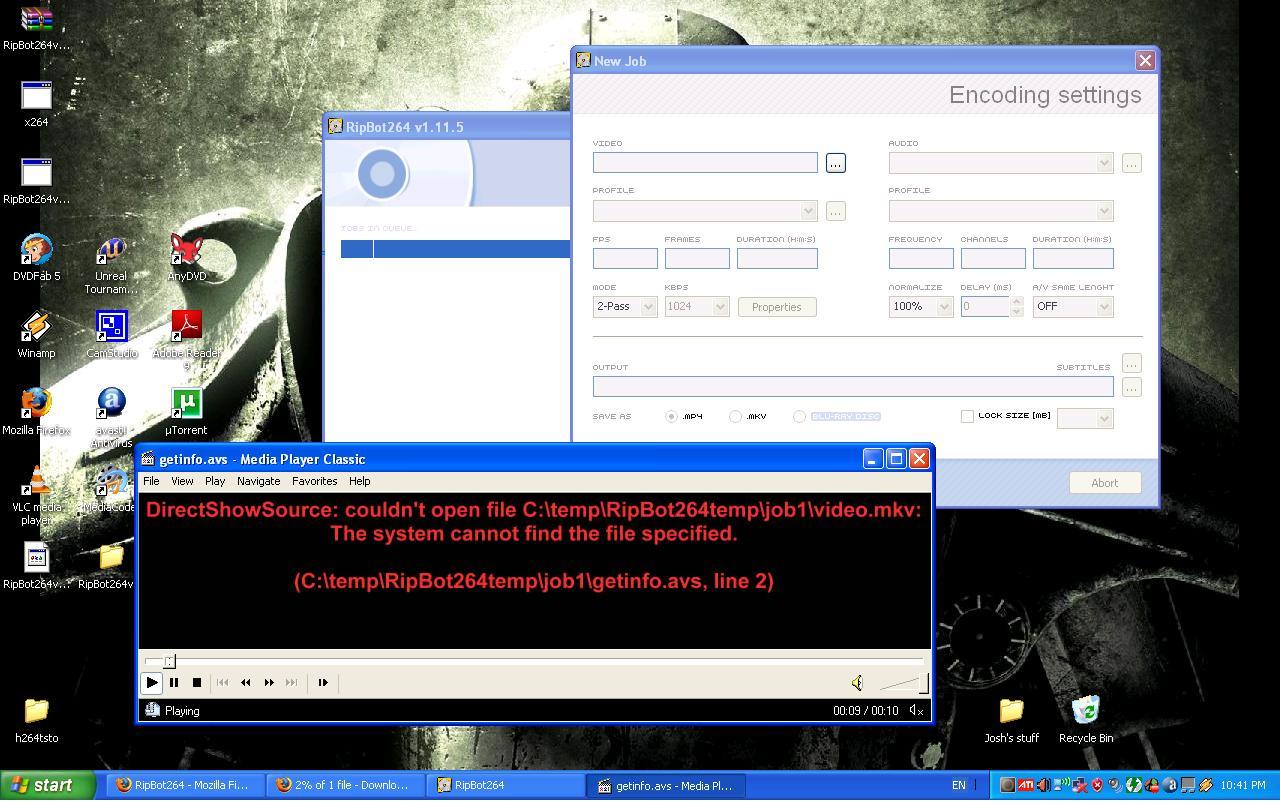This screenshot has height=804, width=1280.
Task: Click the video profile edit button
Action: 835,211
